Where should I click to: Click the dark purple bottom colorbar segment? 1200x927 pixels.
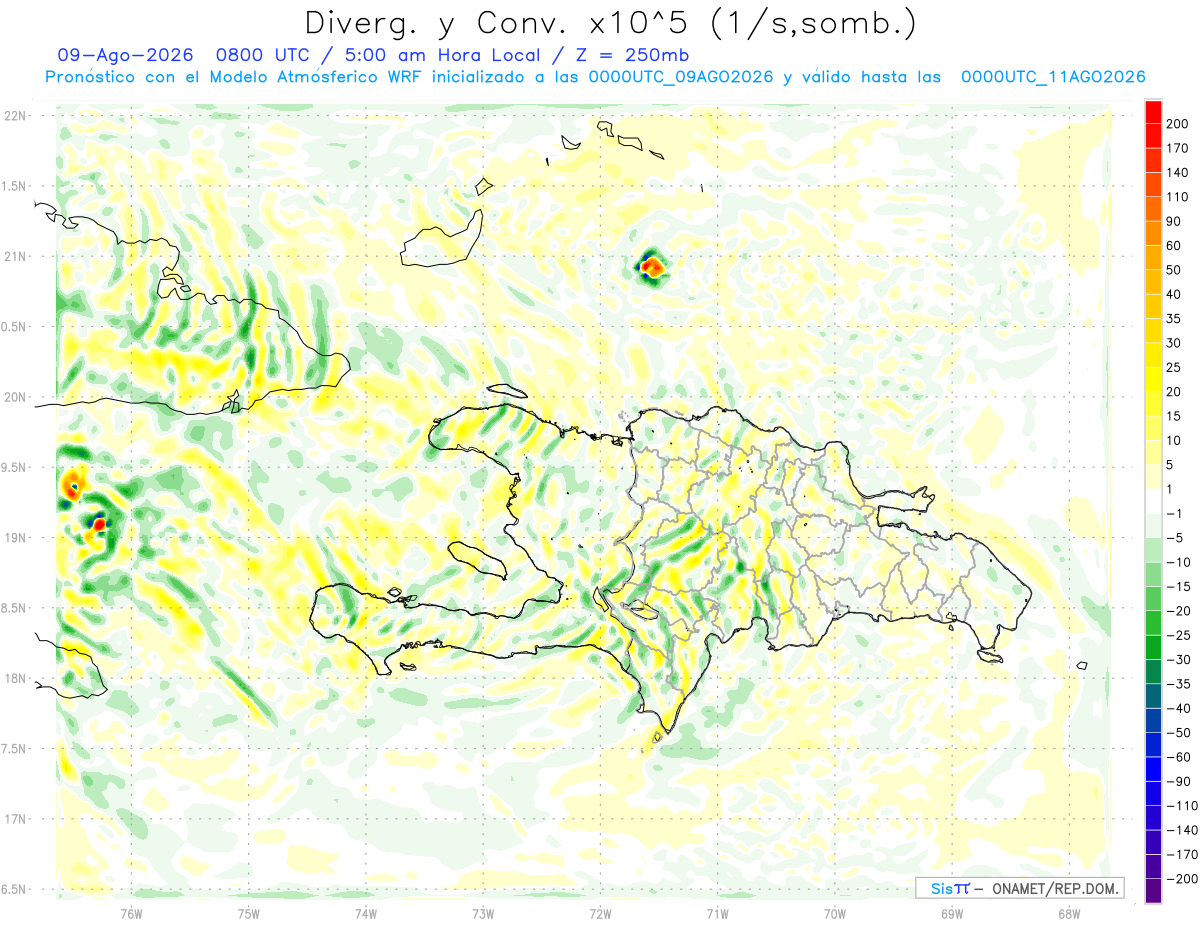click(x=1153, y=891)
